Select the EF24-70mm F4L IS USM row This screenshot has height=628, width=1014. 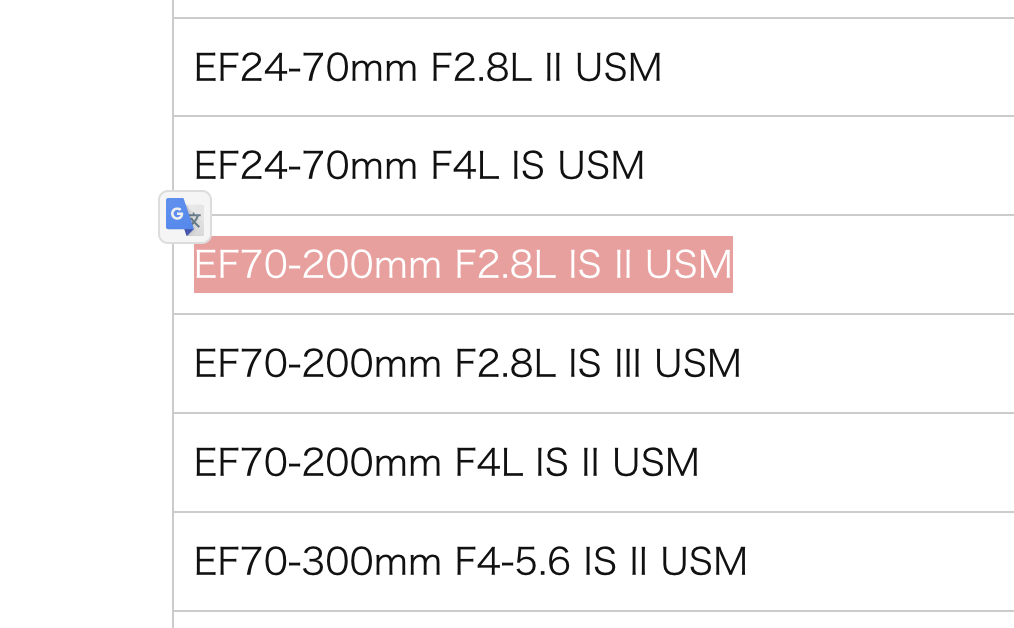(594, 166)
